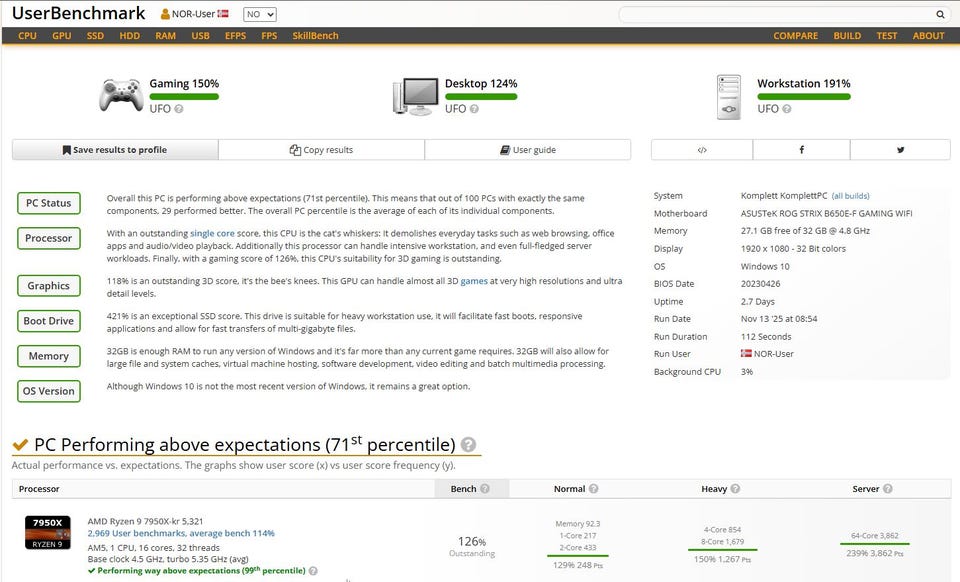Go to the TEST page
The height and width of the screenshot is (582, 960).
887,35
